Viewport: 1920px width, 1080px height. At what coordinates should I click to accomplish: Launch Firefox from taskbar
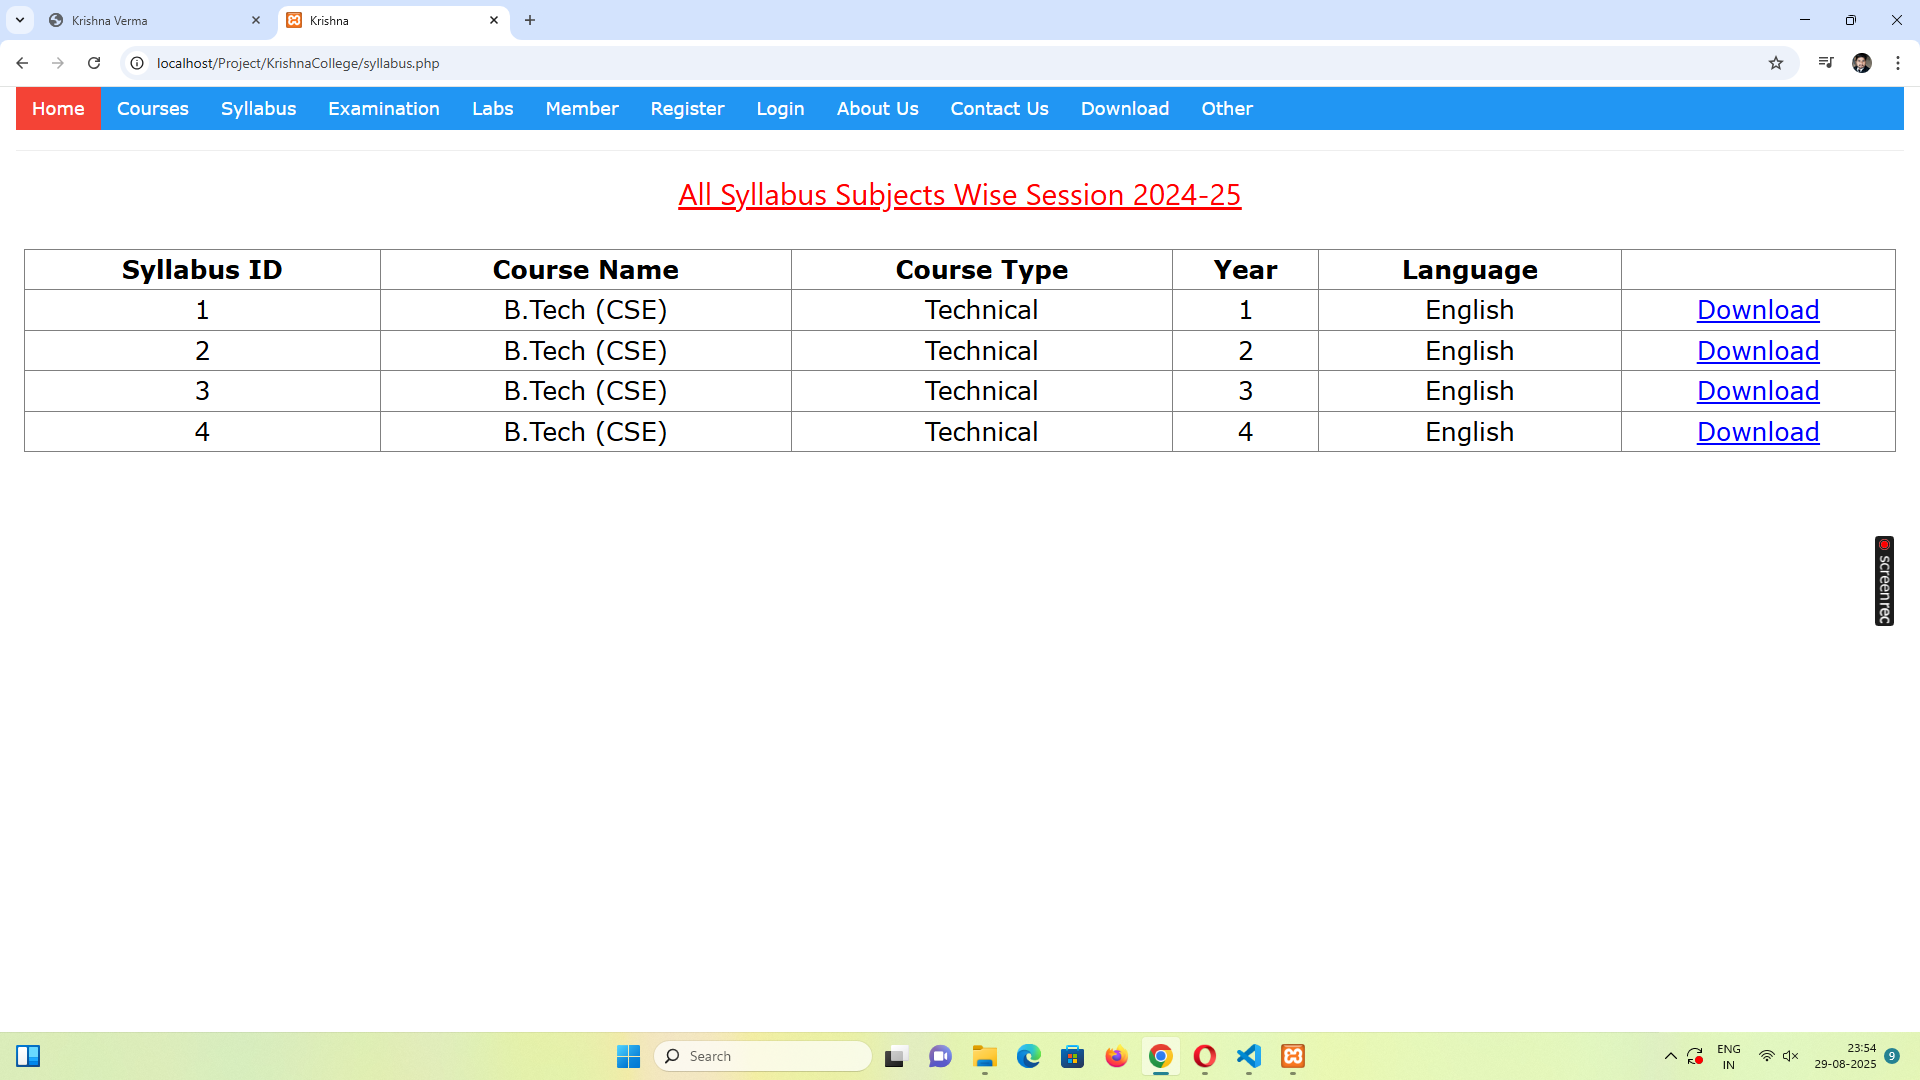click(x=1117, y=1056)
